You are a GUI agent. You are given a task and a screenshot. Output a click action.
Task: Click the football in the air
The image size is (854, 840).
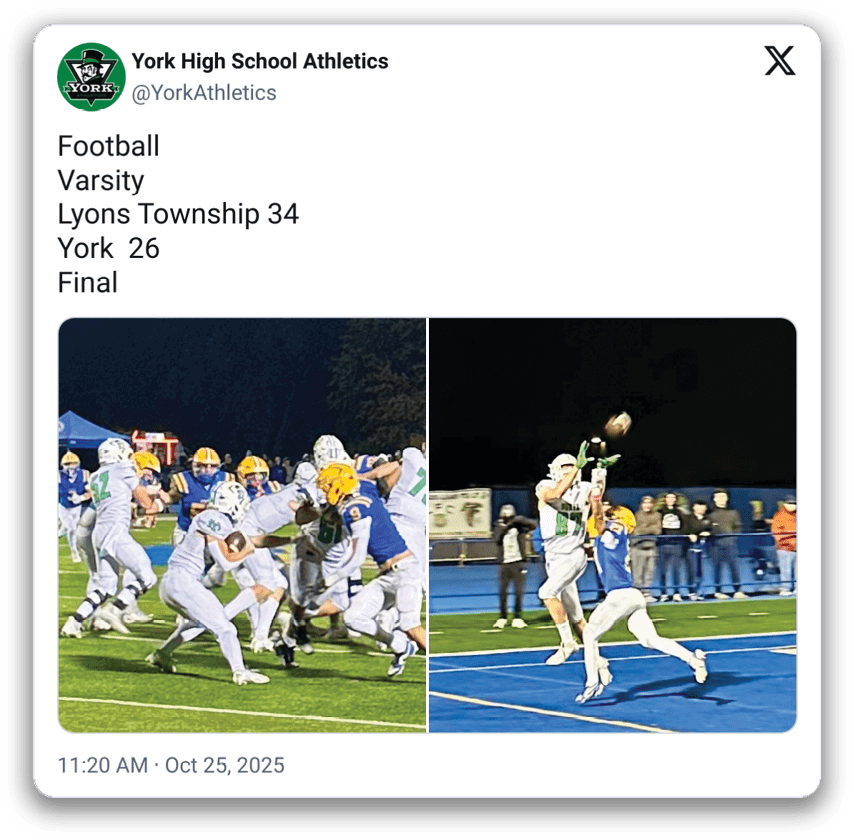pyautogui.click(x=618, y=424)
